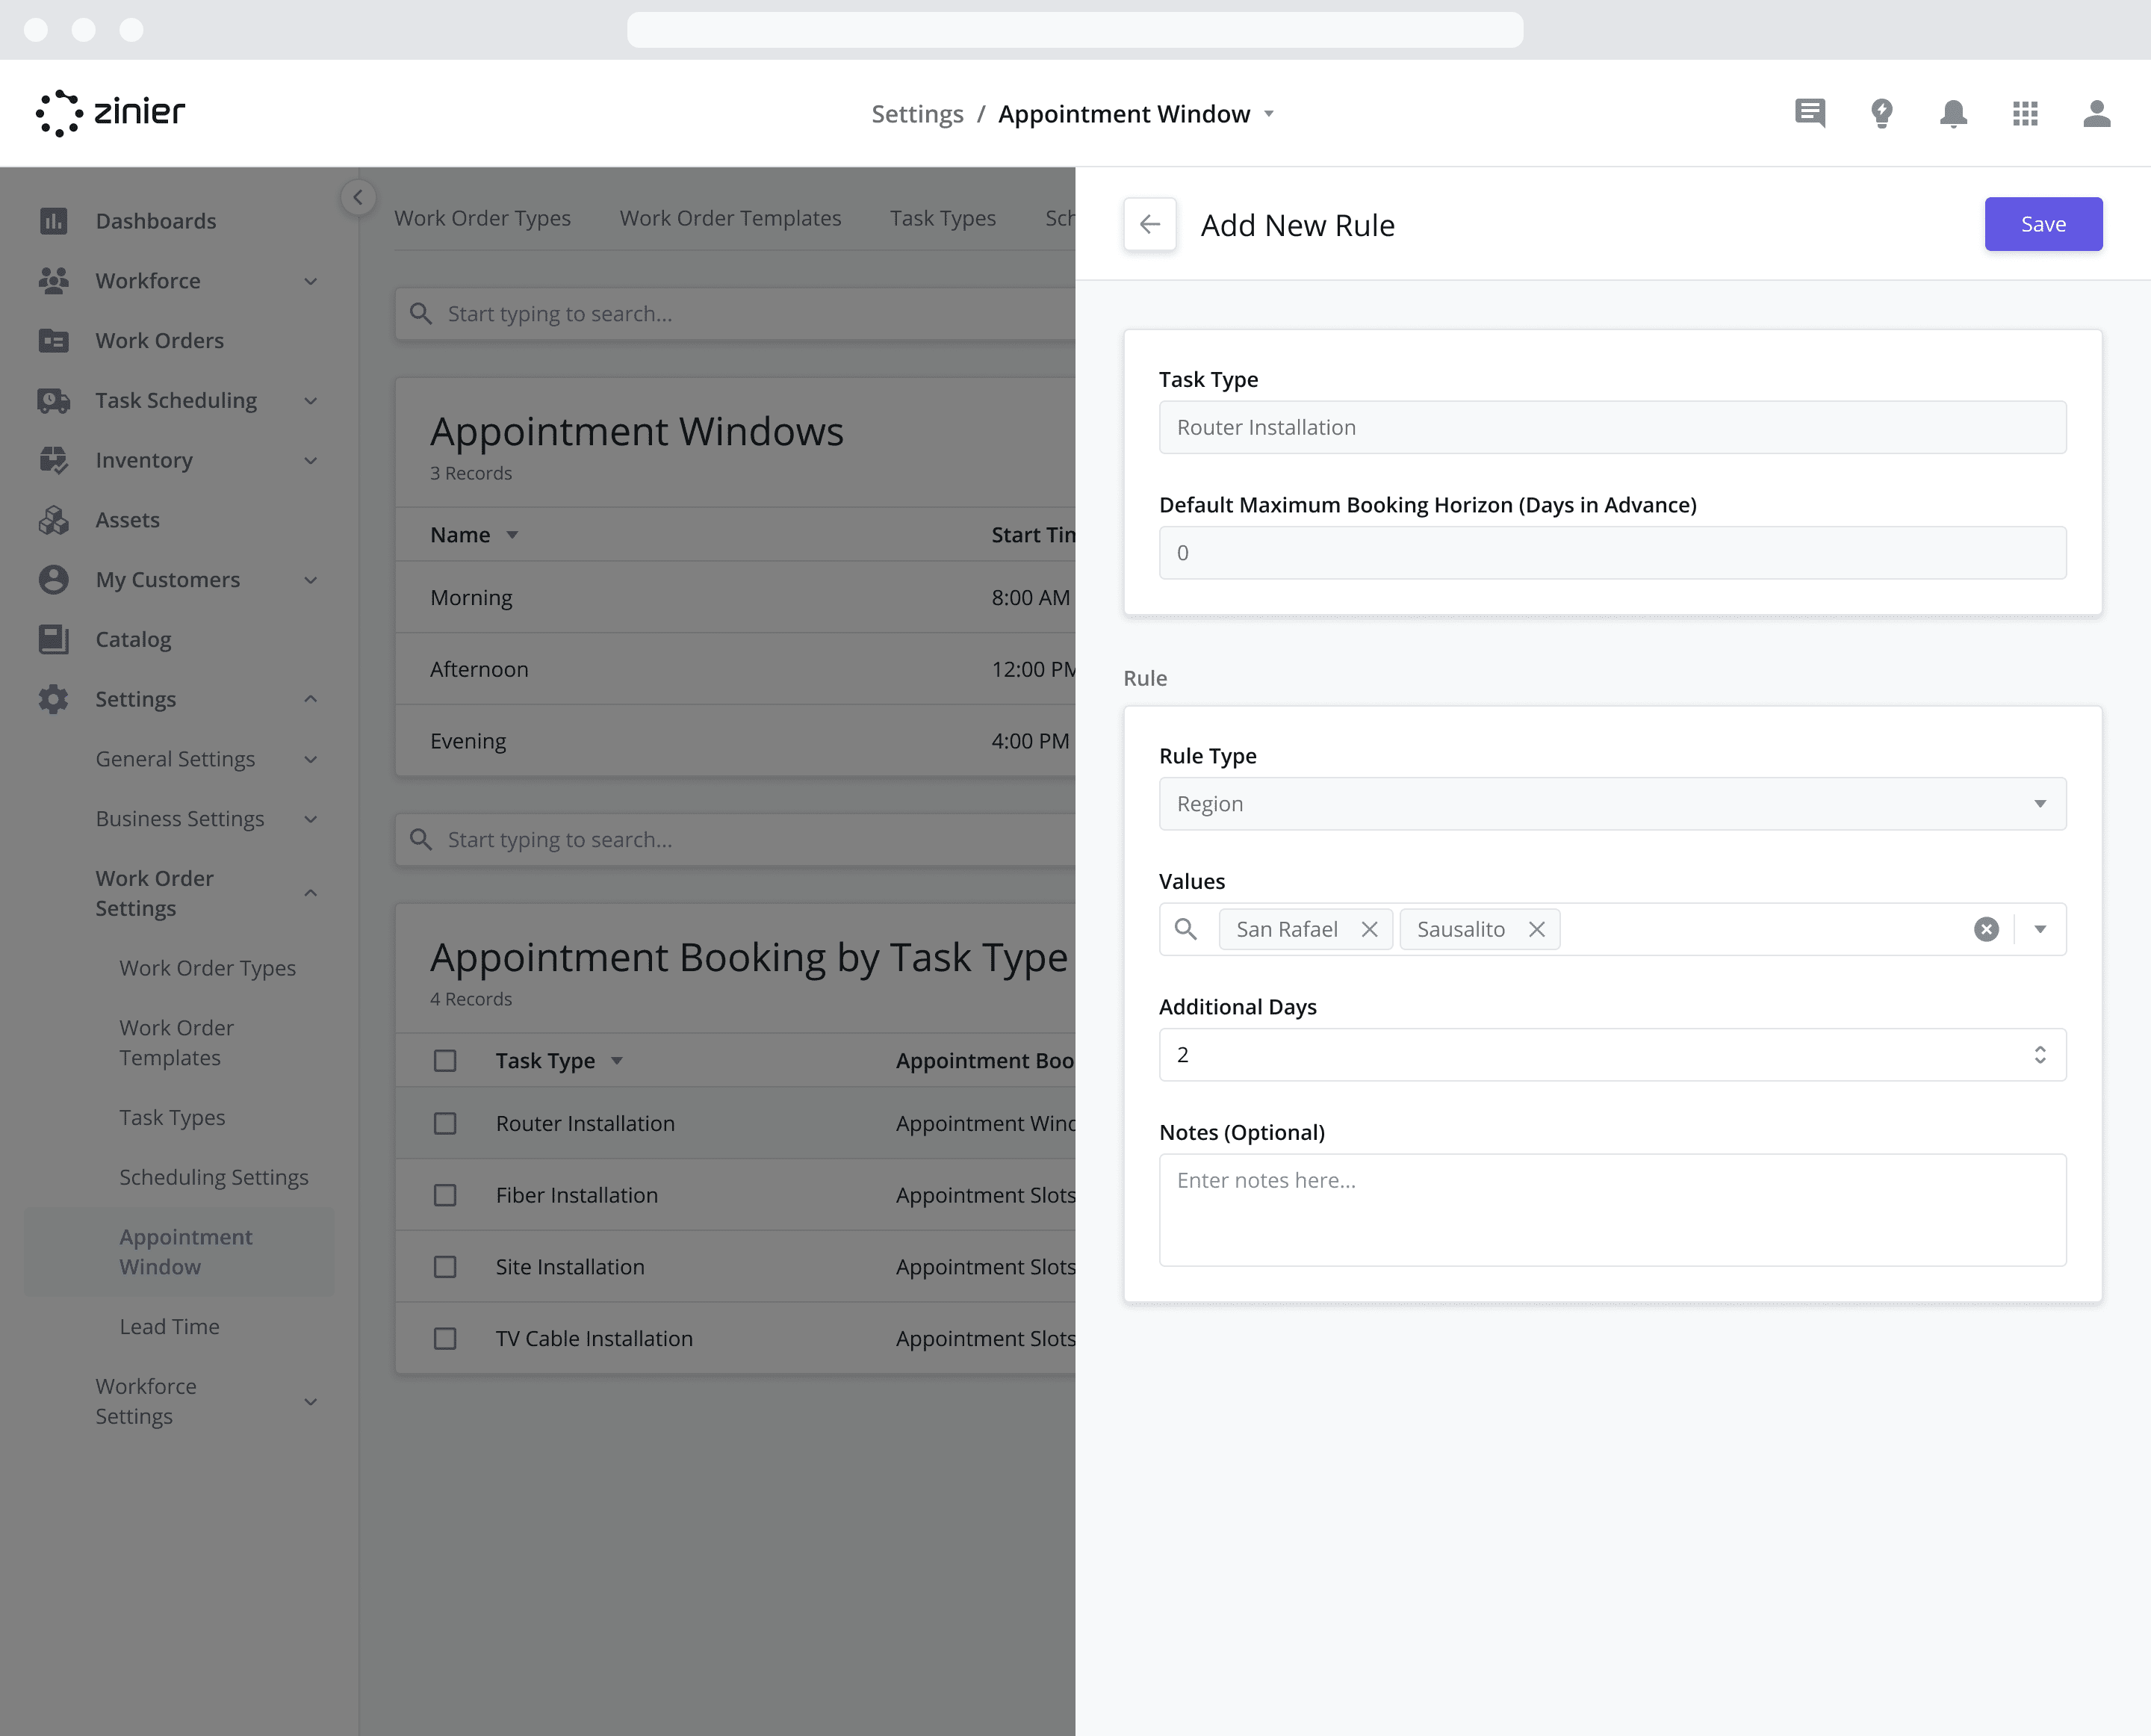Toggle checkbox for Fiber Installation row
This screenshot has height=1736, width=2151.
click(x=446, y=1194)
